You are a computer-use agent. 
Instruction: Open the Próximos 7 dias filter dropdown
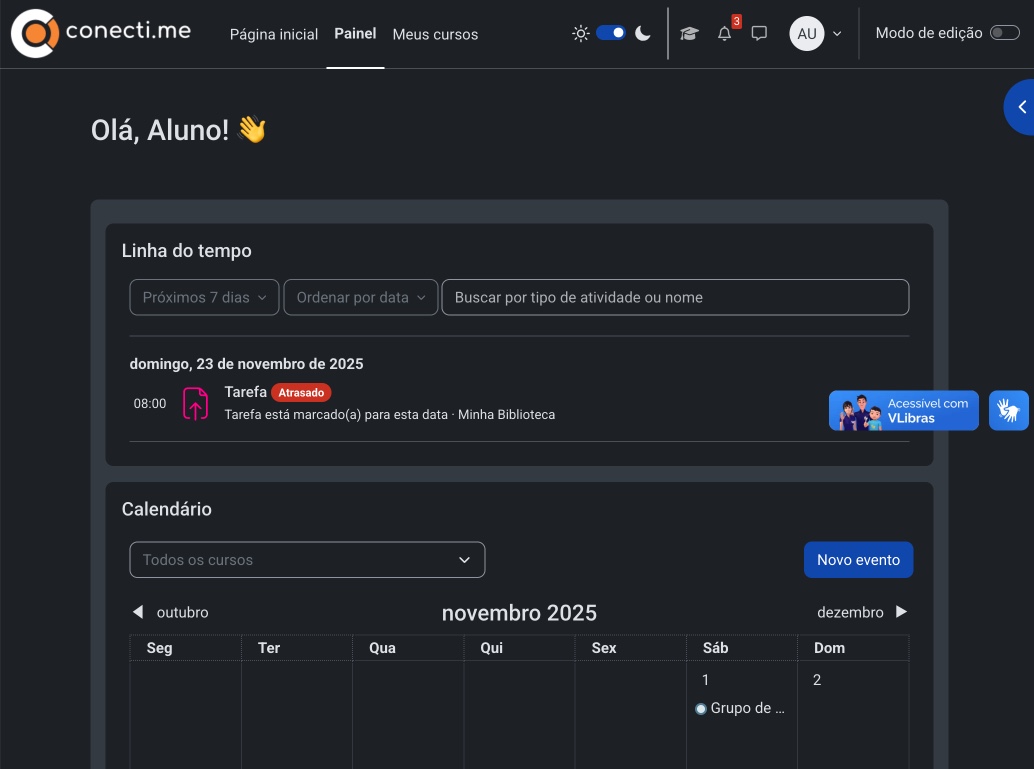tap(203, 297)
